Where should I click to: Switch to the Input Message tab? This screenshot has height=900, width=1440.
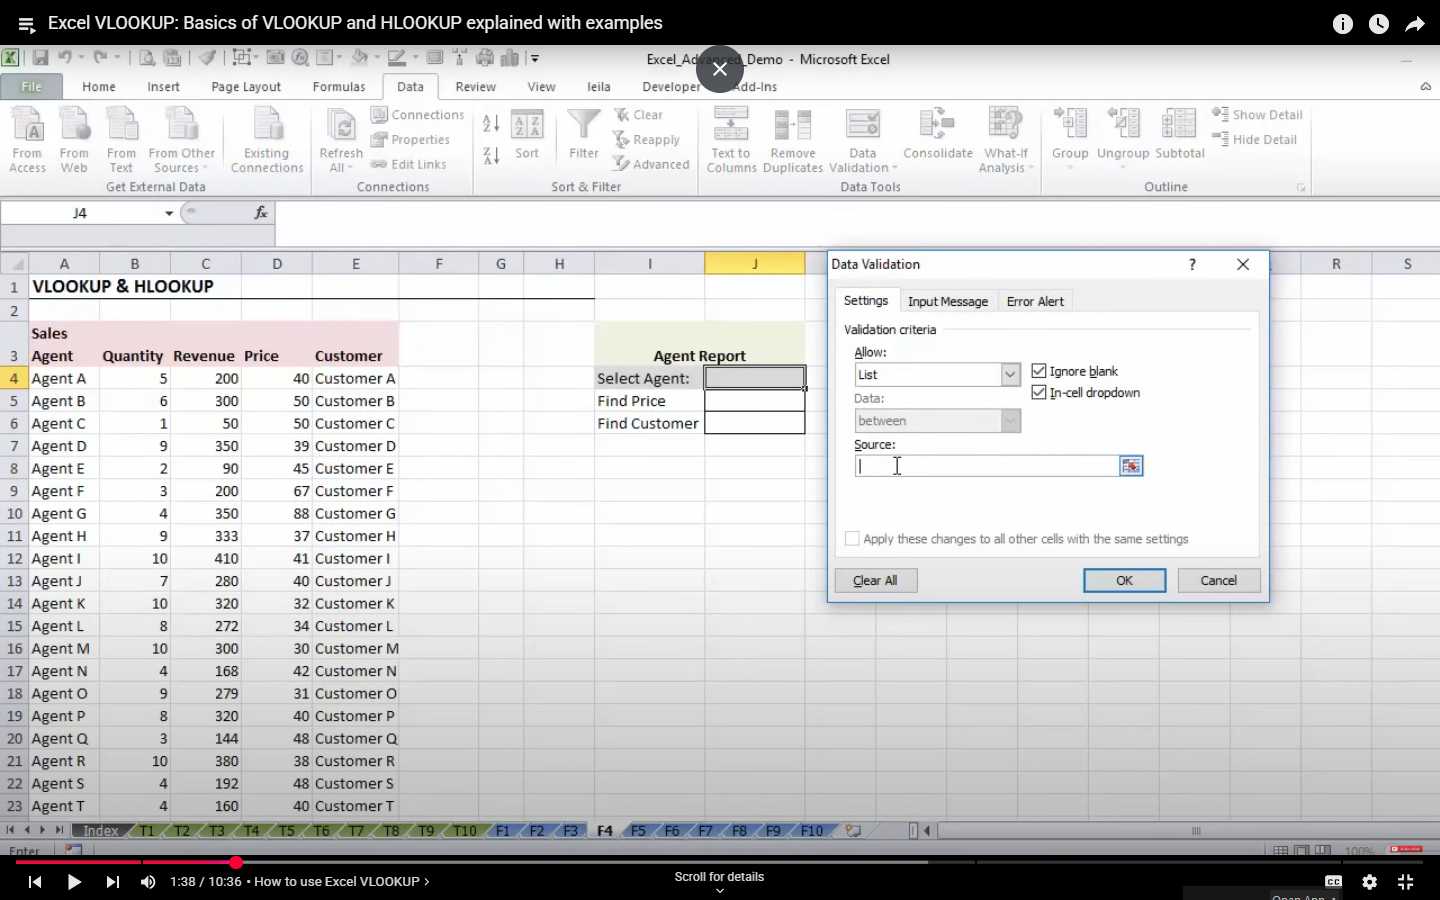[948, 301]
